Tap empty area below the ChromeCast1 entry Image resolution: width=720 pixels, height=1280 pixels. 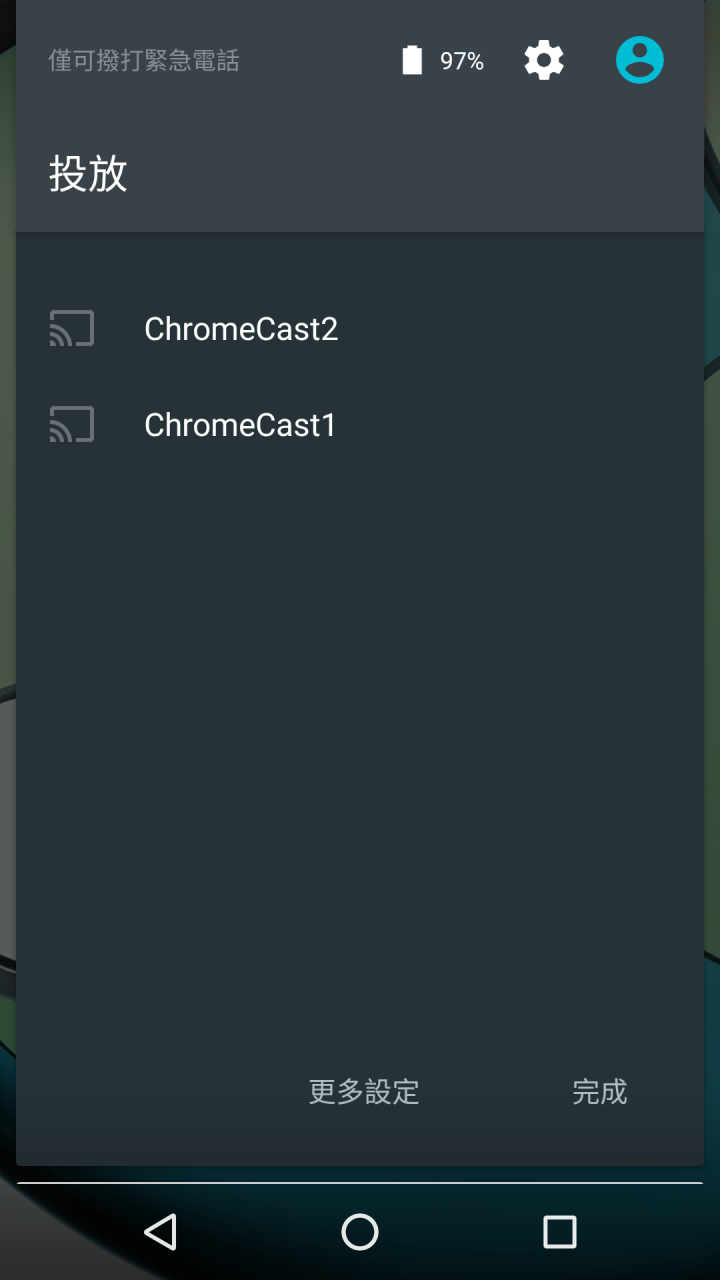tap(360, 740)
